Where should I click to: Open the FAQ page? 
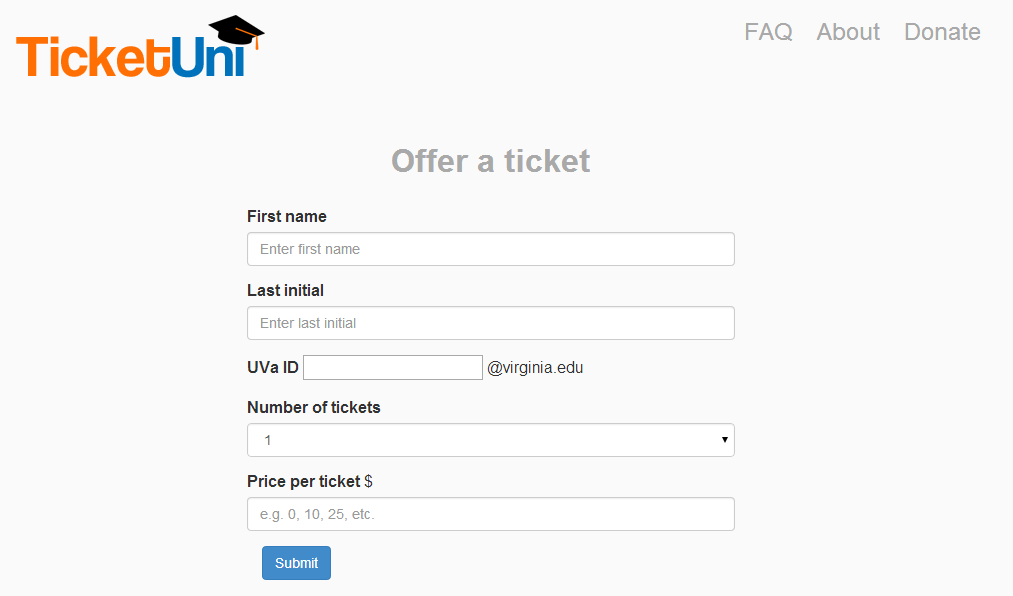[x=768, y=32]
